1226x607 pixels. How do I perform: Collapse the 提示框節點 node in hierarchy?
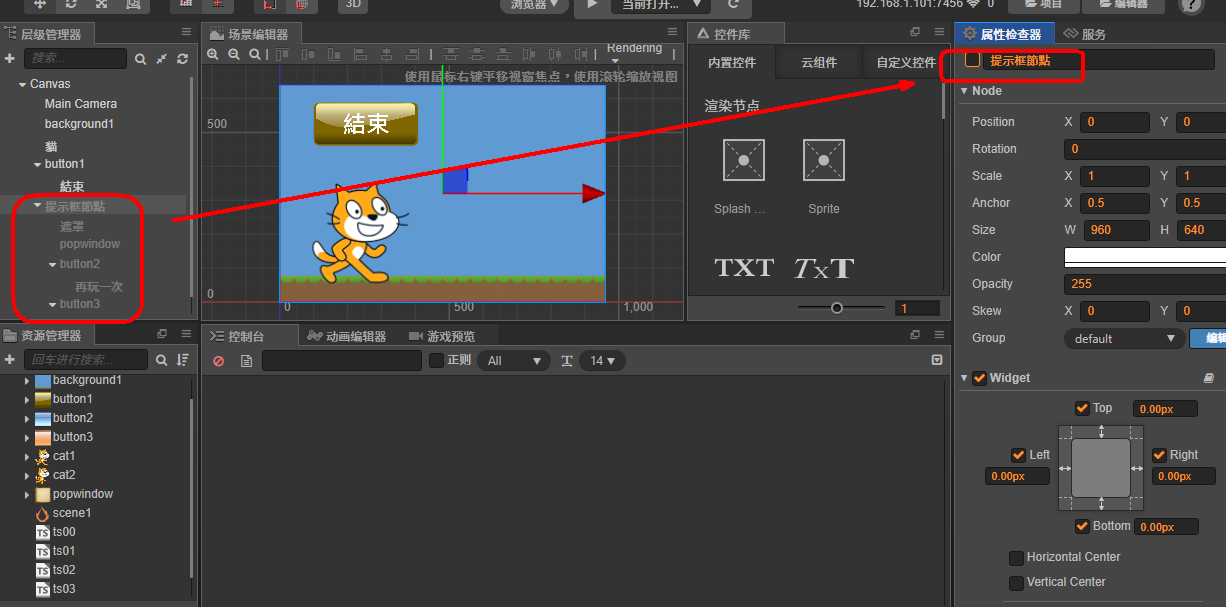click(37, 206)
